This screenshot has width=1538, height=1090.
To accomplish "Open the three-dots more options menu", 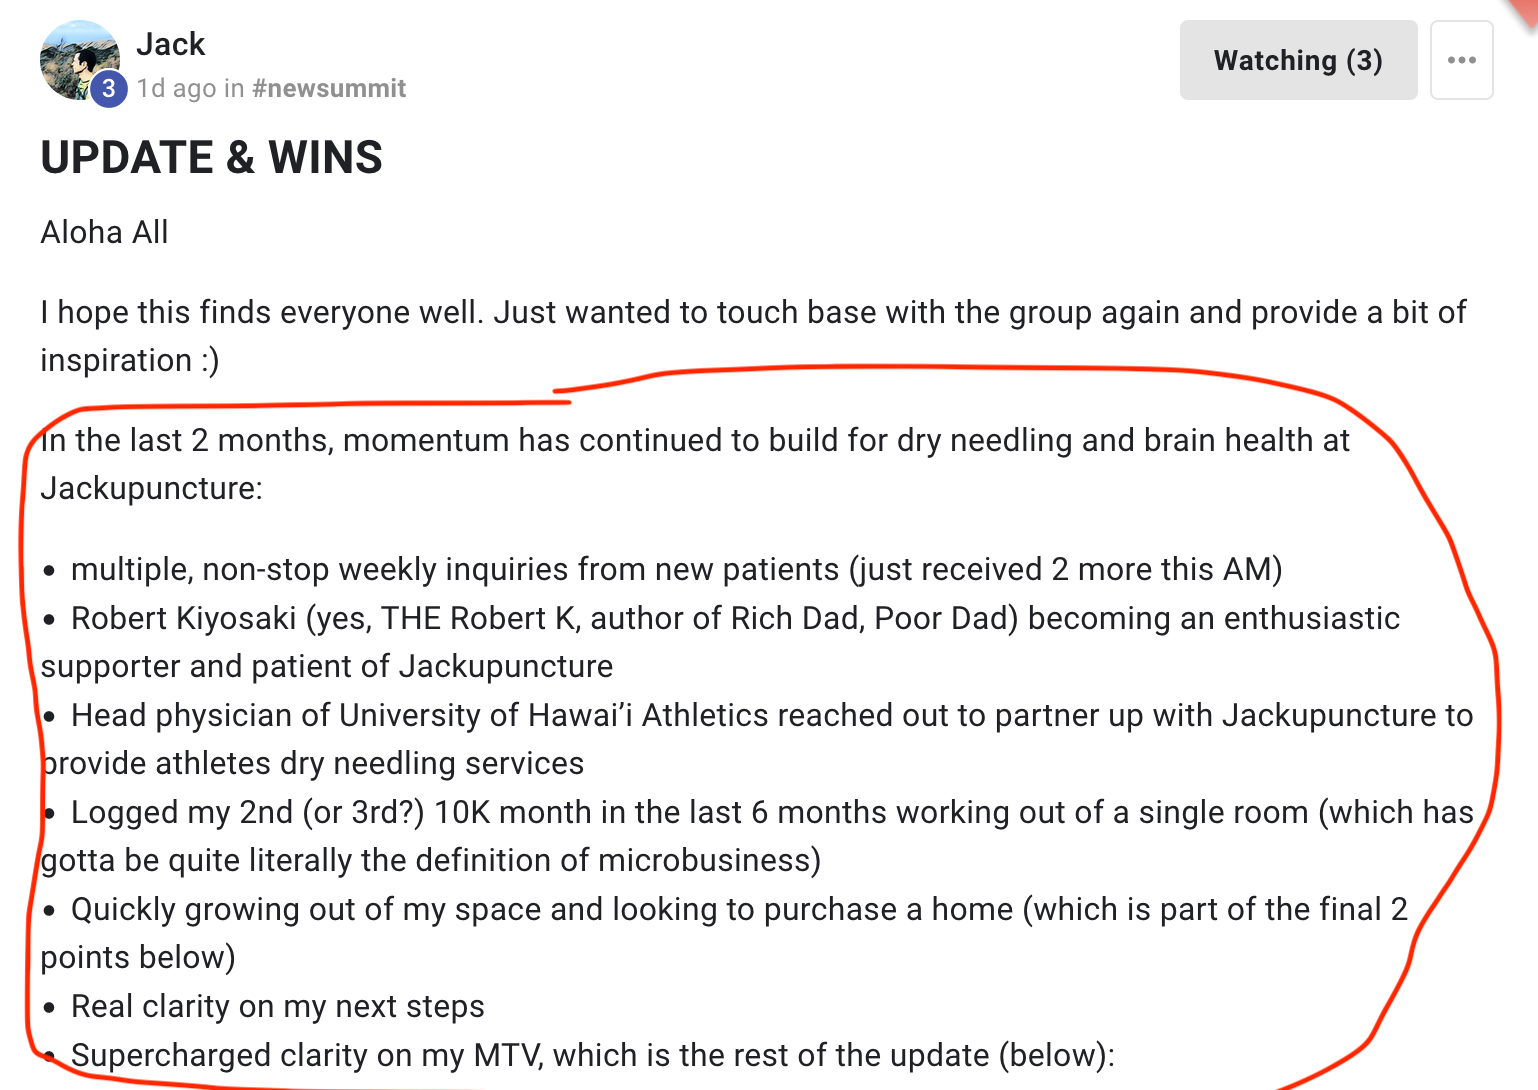I will pos(1461,60).
